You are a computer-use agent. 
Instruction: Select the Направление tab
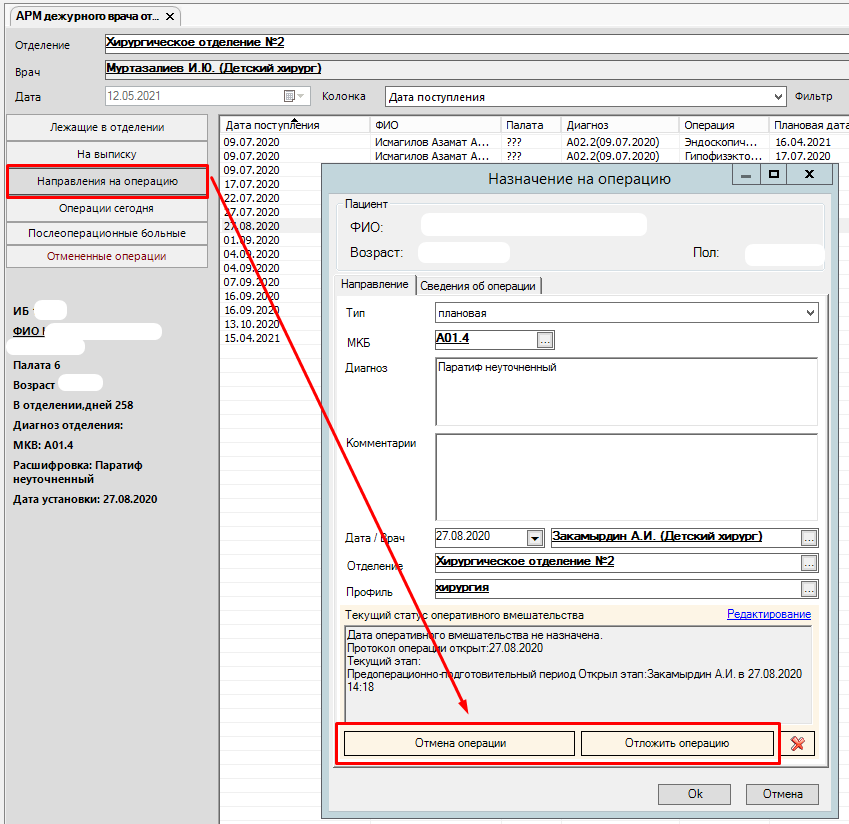click(375, 284)
